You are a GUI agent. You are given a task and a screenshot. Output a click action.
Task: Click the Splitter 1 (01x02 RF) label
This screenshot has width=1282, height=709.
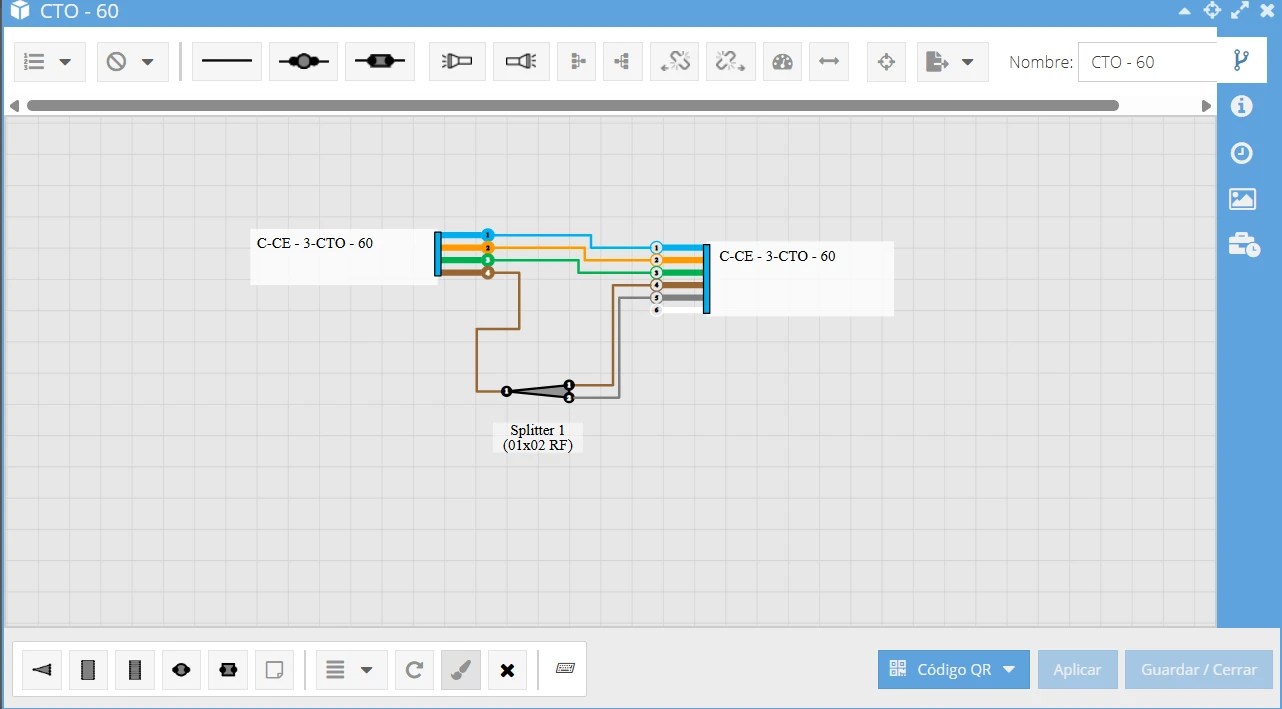[x=538, y=438]
